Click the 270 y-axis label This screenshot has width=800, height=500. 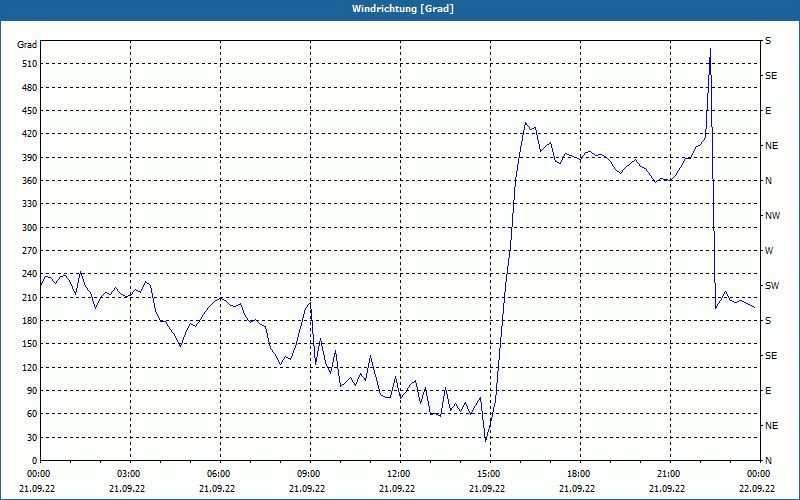coord(29,251)
